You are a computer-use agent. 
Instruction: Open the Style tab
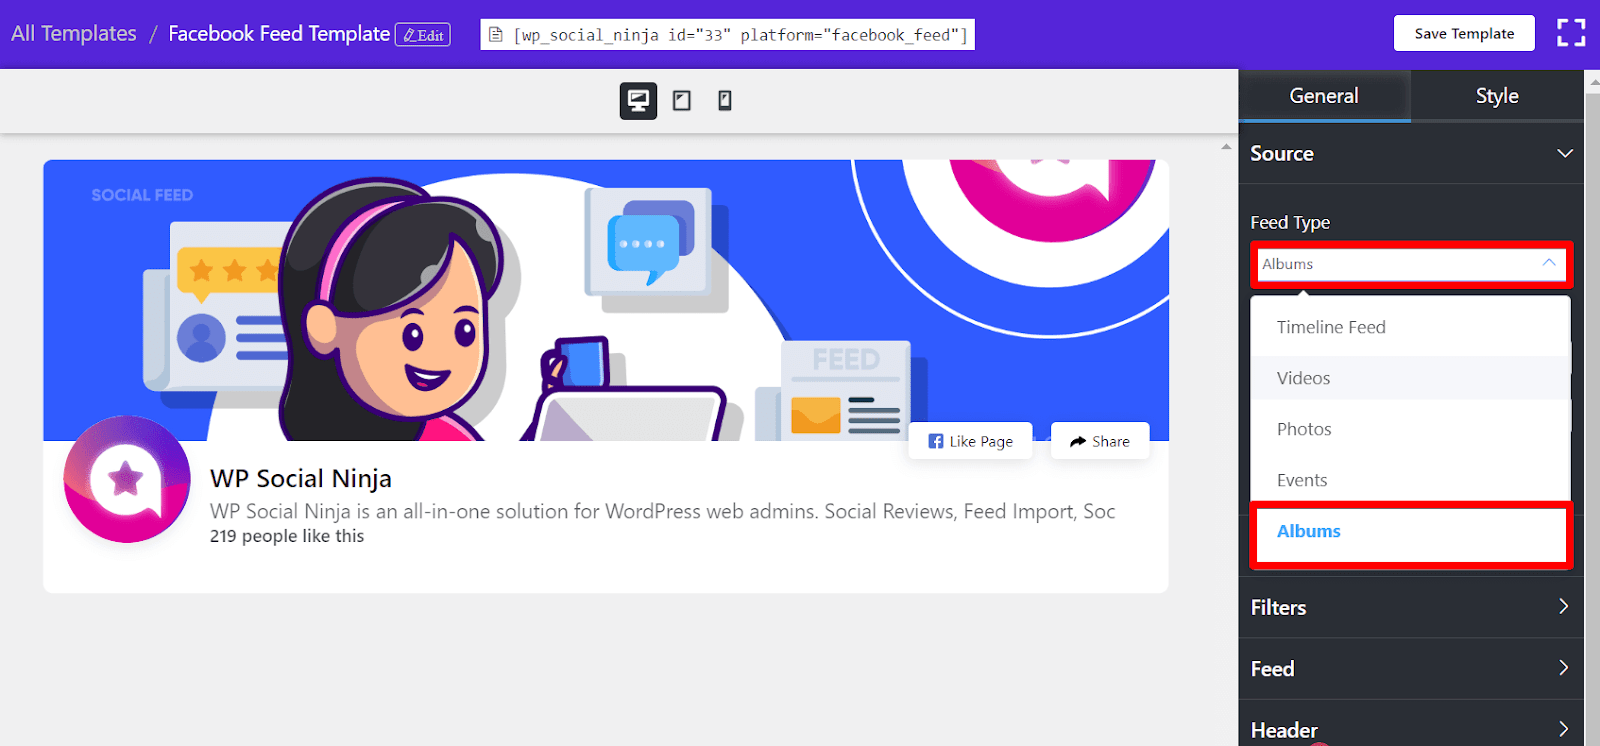click(x=1497, y=96)
